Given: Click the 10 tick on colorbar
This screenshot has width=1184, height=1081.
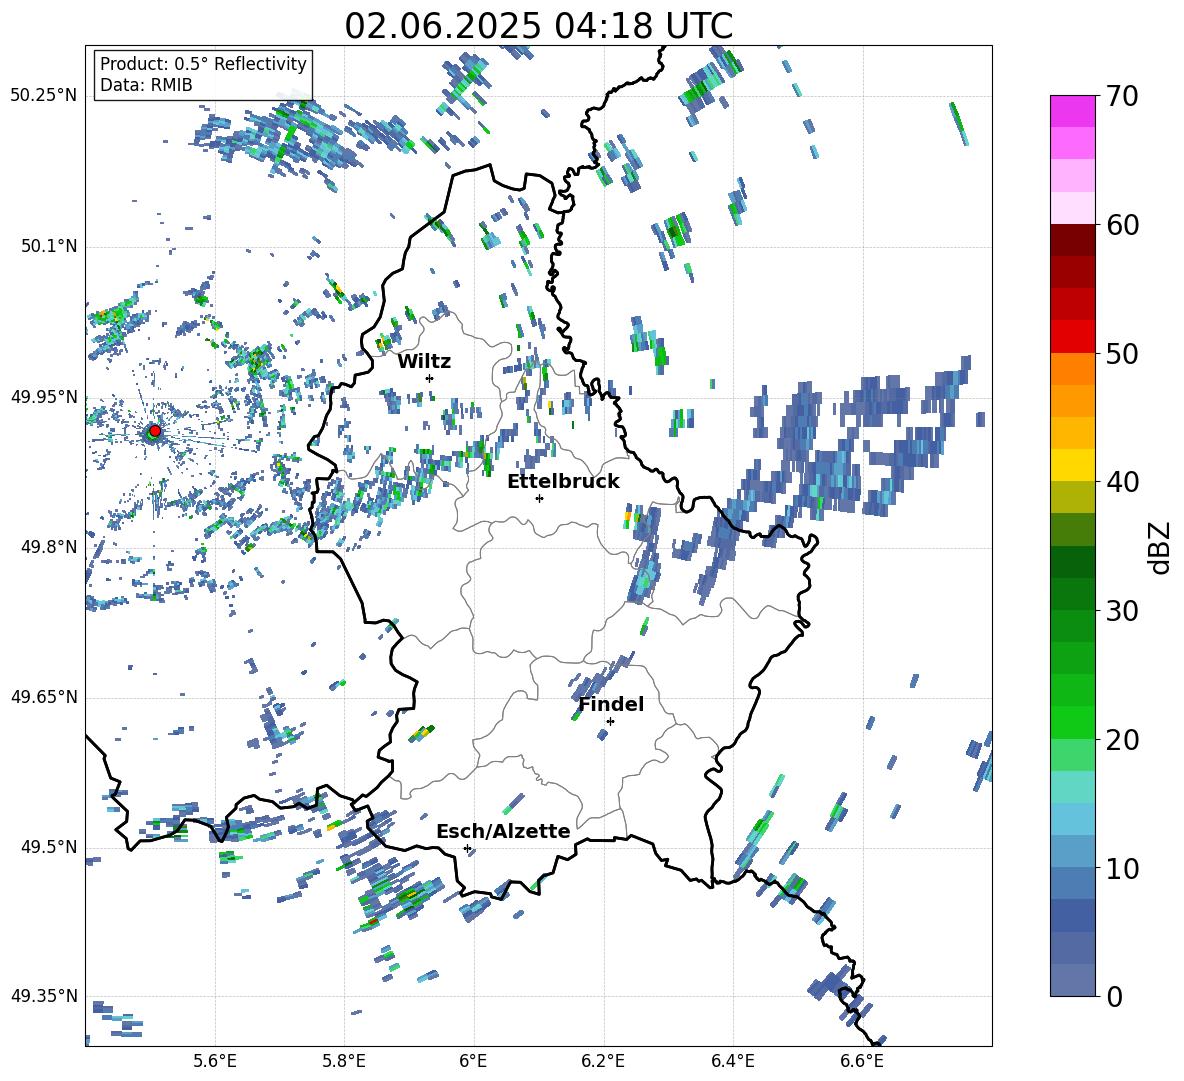Looking at the screenshot, I should (1122, 868).
